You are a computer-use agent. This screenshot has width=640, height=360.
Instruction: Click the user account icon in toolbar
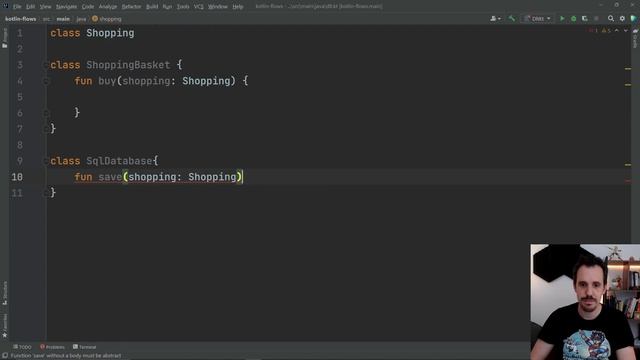click(495, 19)
